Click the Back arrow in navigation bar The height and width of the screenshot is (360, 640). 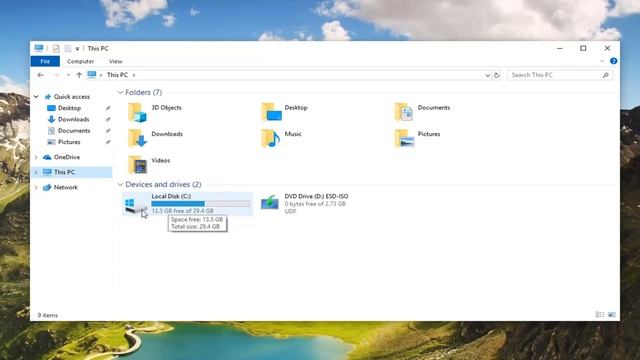pyautogui.click(x=40, y=75)
